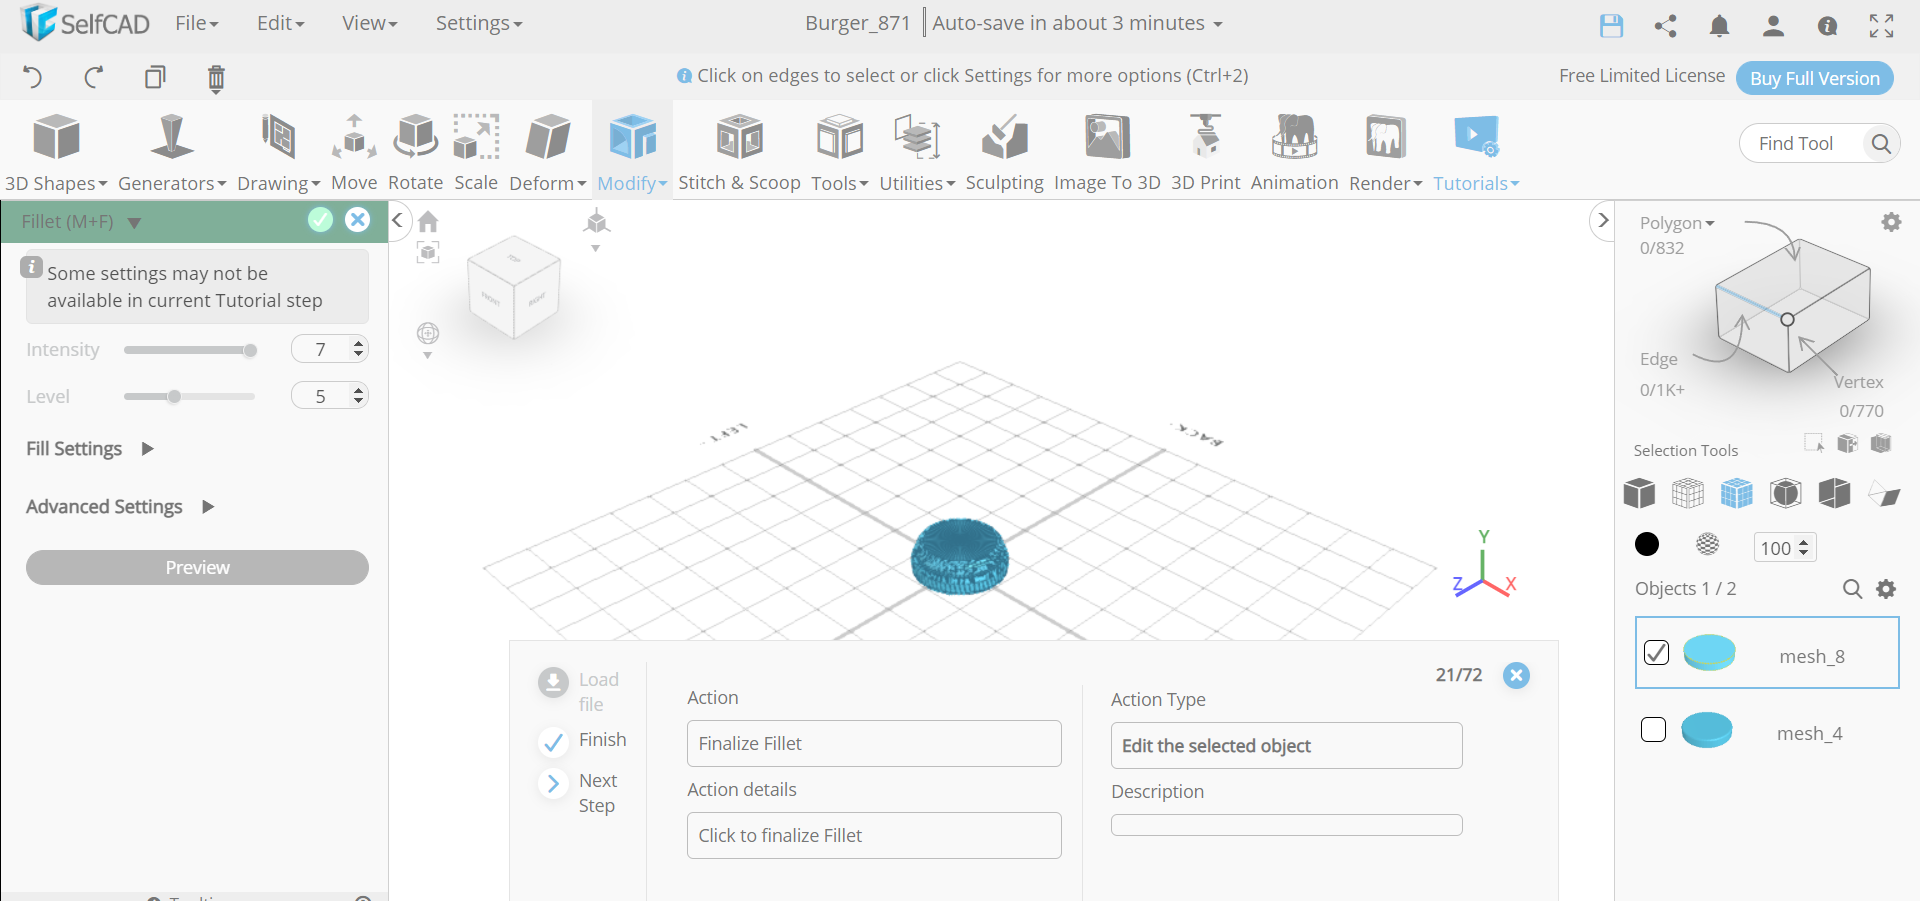The width and height of the screenshot is (1920, 901).
Task: Open the Settings menu
Action: point(478,23)
